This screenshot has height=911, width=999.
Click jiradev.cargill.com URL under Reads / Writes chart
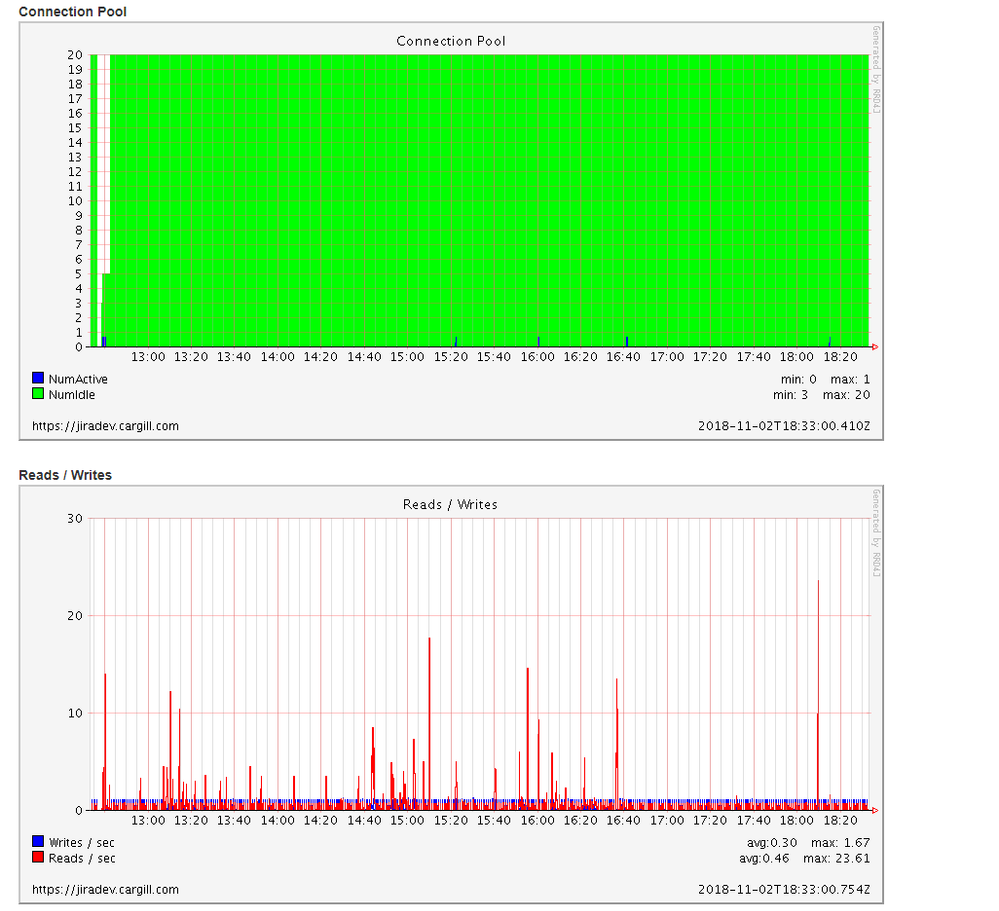(105, 889)
